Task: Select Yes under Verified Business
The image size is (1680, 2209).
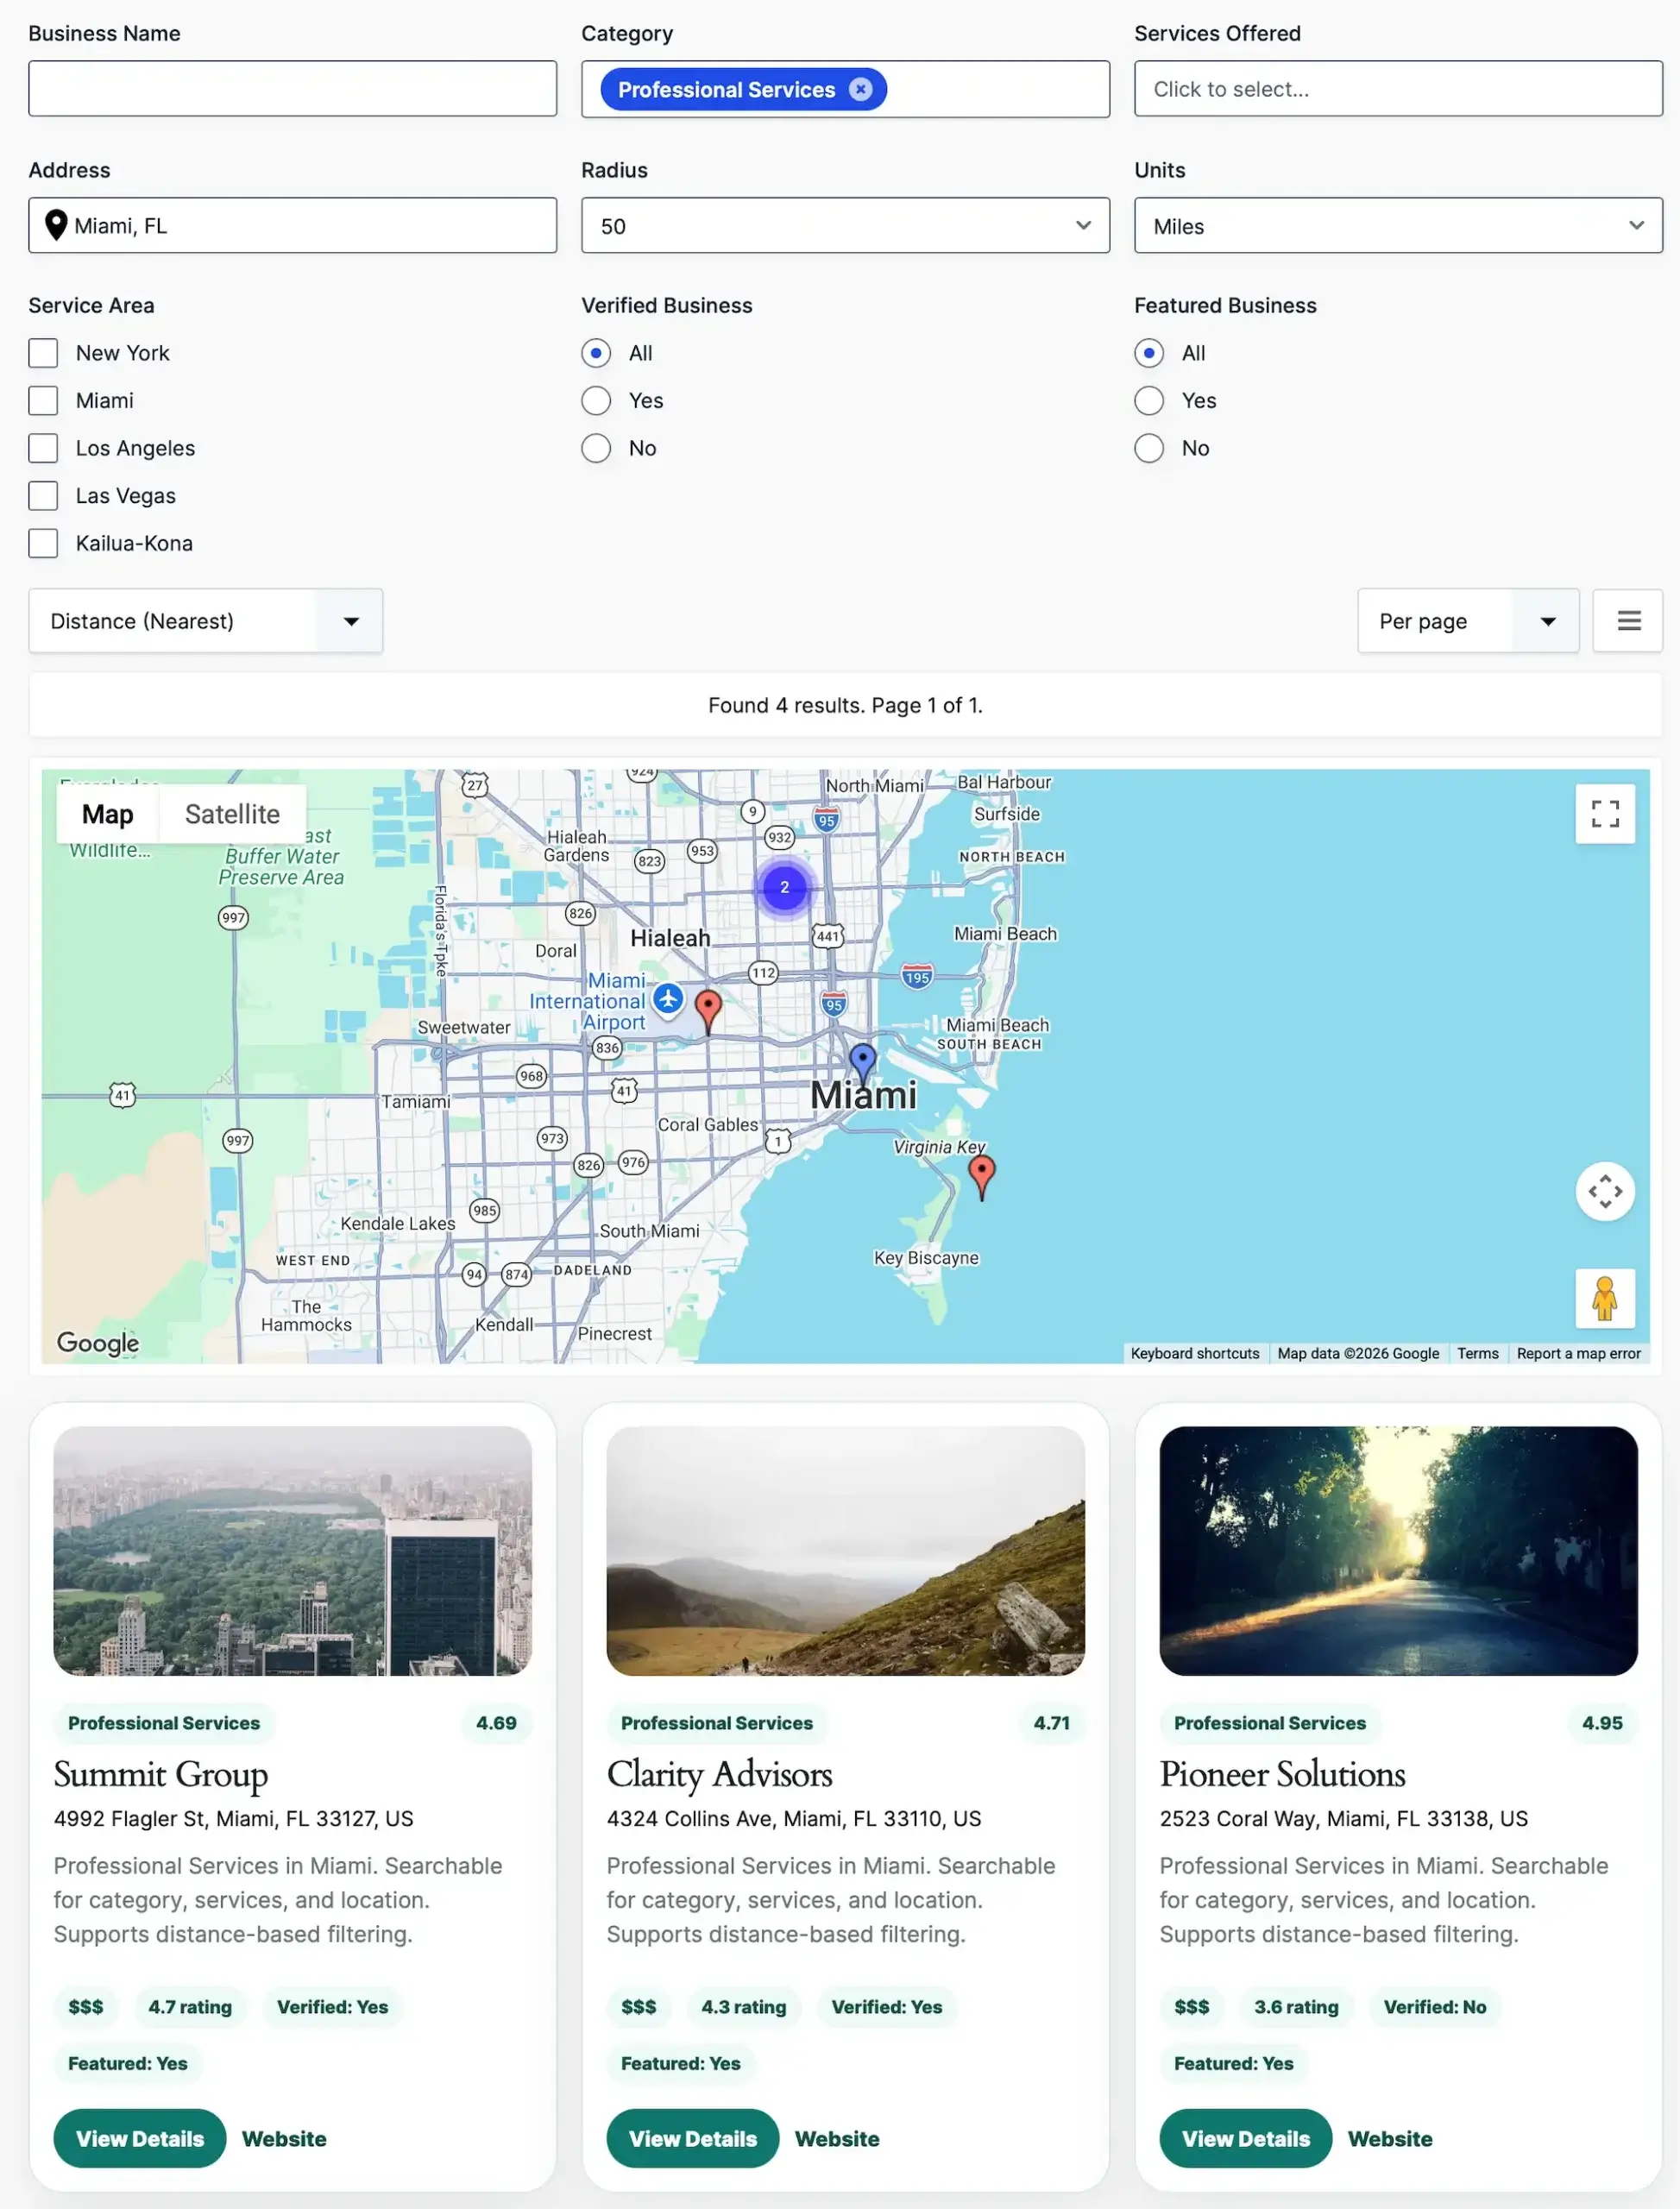Action: [x=596, y=401]
